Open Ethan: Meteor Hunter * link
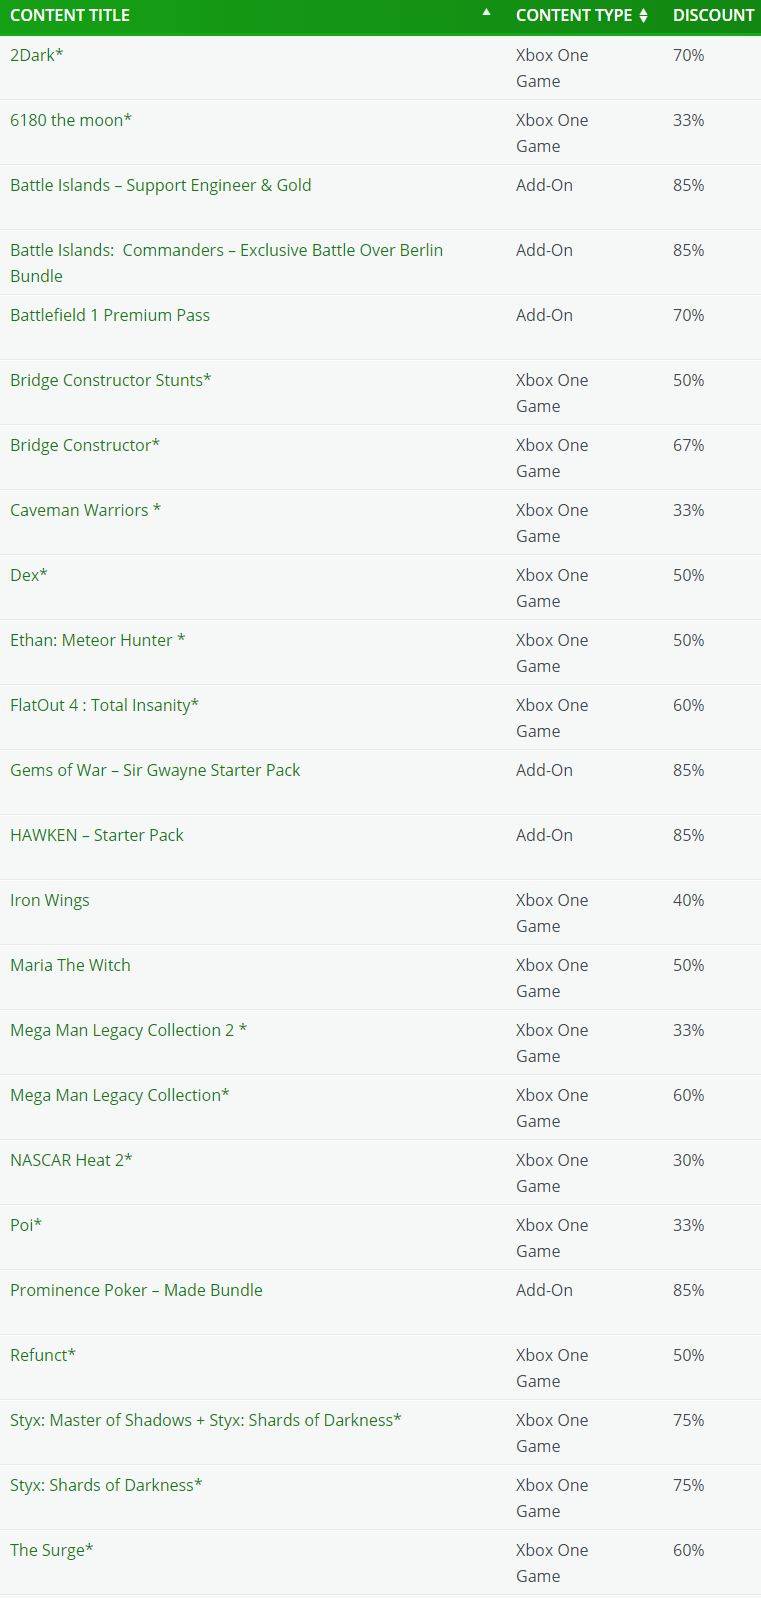The image size is (761, 1598). click(98, 640)
